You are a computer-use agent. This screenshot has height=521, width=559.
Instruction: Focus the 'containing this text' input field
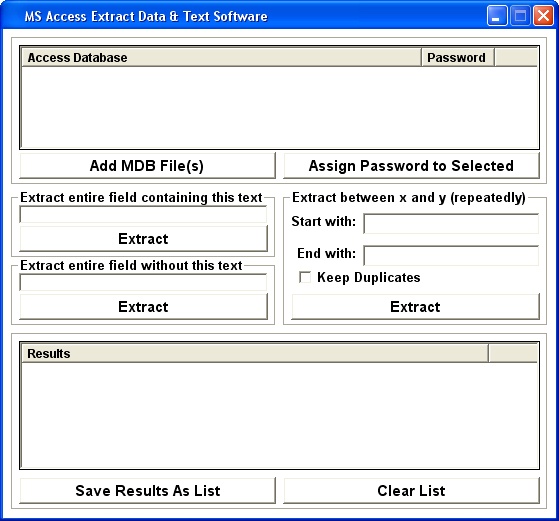[x=143, y=215]
